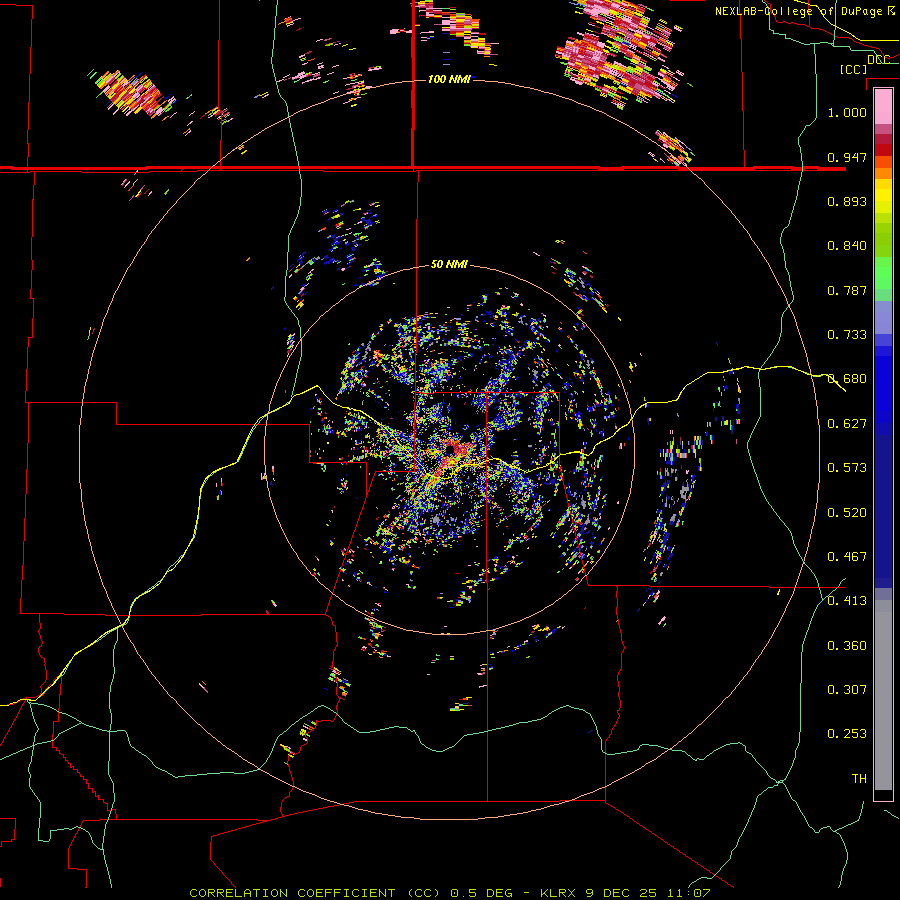This screenshot has height=900, width=900.
Task: Click the 0.307 legend value
Action: click(x=847, y=690)
